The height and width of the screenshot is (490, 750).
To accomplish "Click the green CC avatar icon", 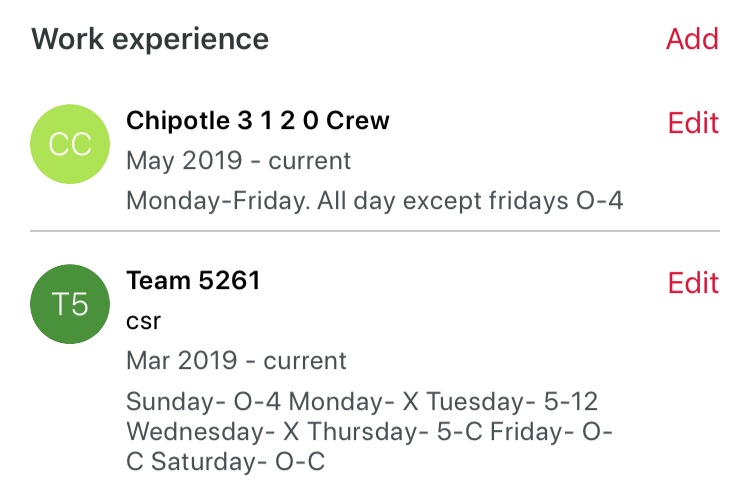I will pos(70,144).
